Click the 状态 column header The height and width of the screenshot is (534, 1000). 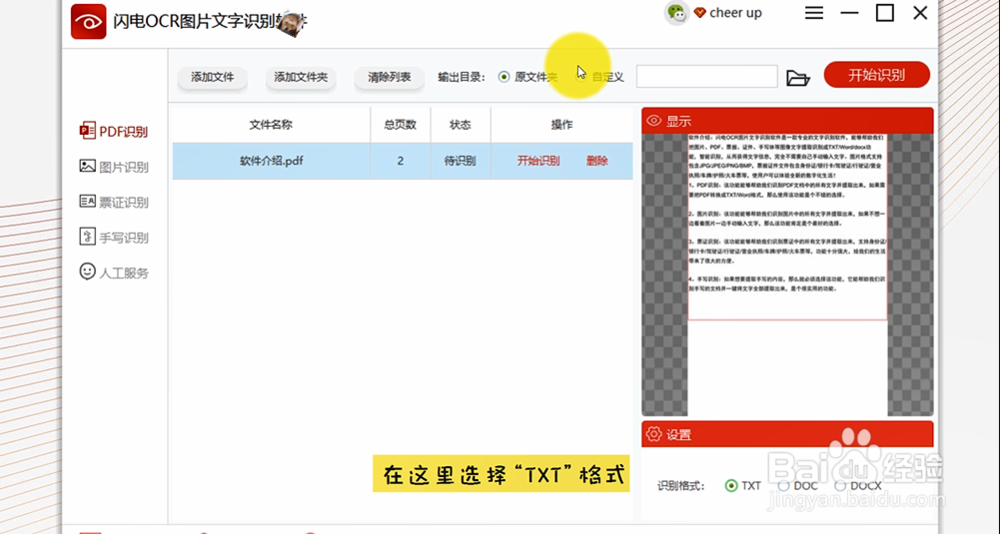coord(460,125)
